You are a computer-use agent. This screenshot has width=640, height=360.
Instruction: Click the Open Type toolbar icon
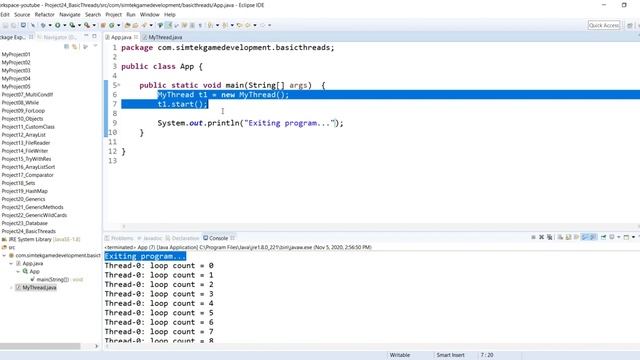(x=127, y=25)
